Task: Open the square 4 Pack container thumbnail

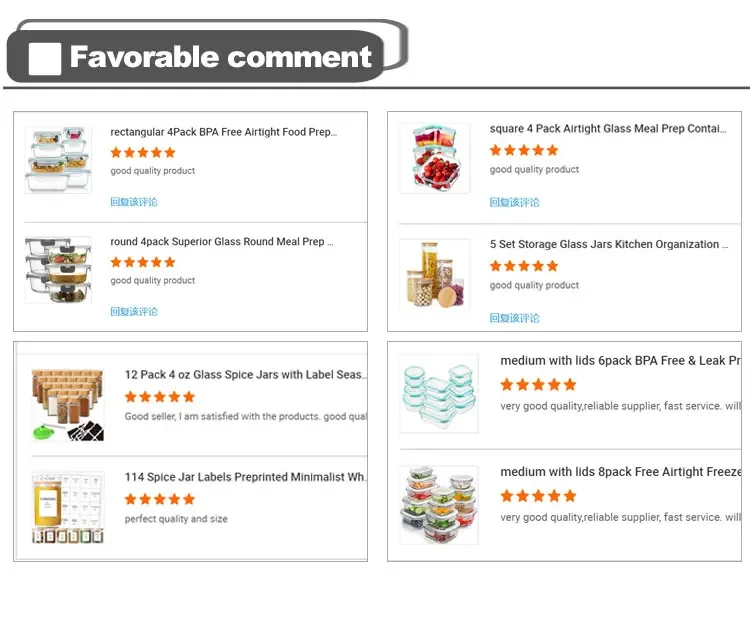Action: click(x=434, y=158)
